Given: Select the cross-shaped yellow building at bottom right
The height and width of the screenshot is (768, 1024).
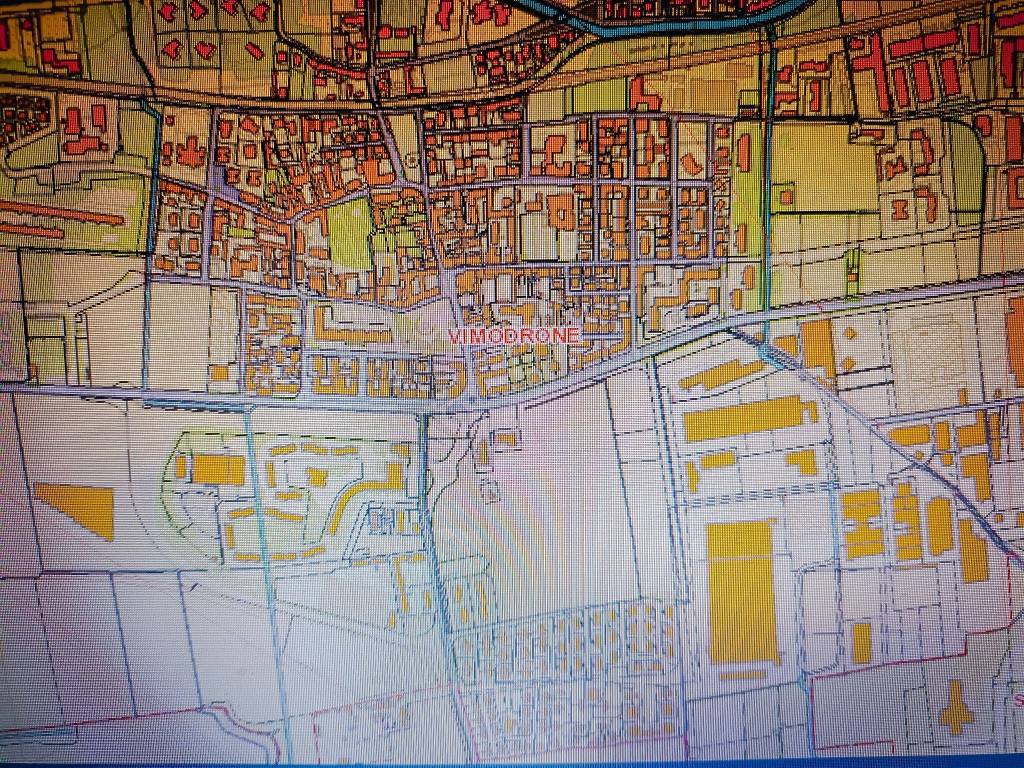Looking at the screenshot, I should point(956,708).
